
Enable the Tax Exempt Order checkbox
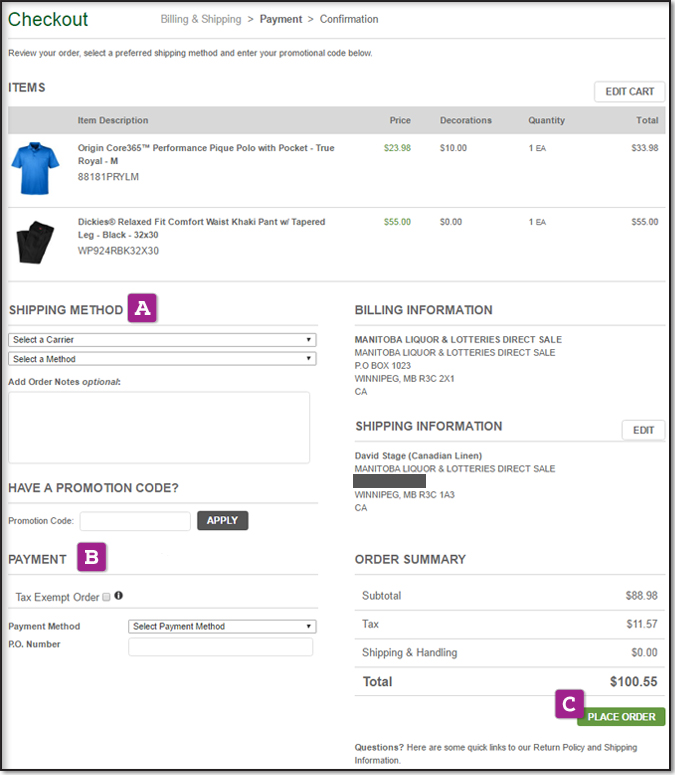pyautogui.click(x=106, y=597)
